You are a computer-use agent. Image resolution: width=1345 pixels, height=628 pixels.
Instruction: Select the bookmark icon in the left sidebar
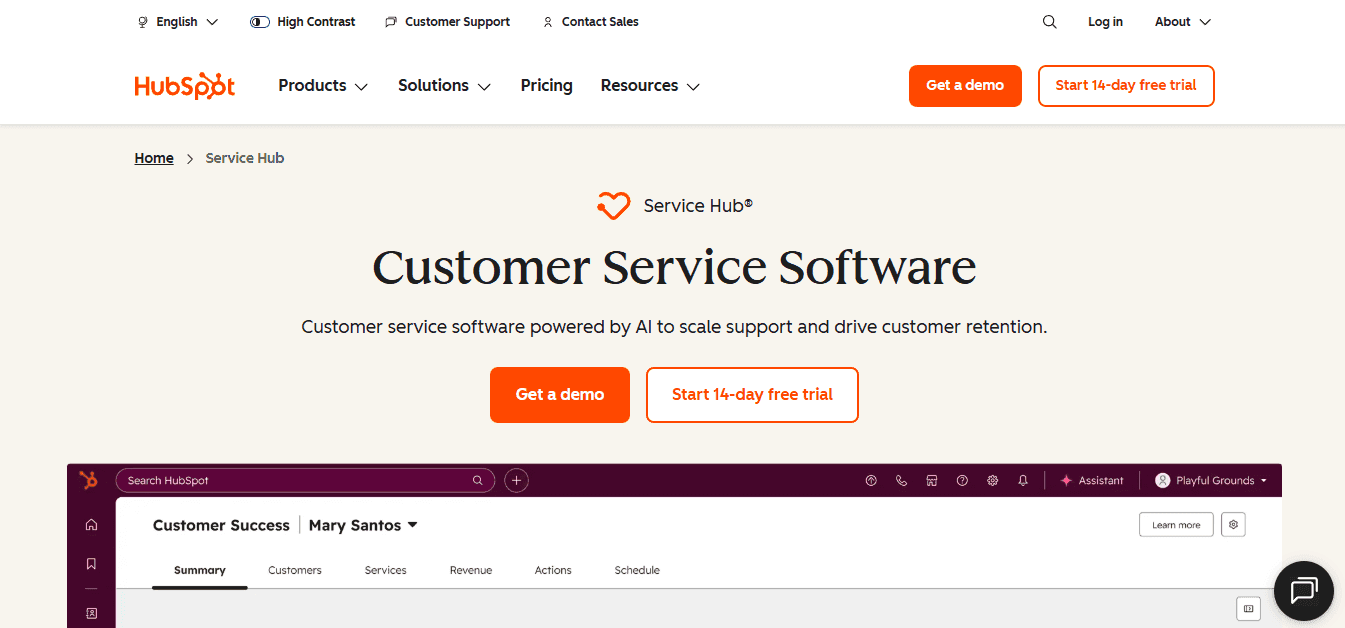click(x=91, y=562)
